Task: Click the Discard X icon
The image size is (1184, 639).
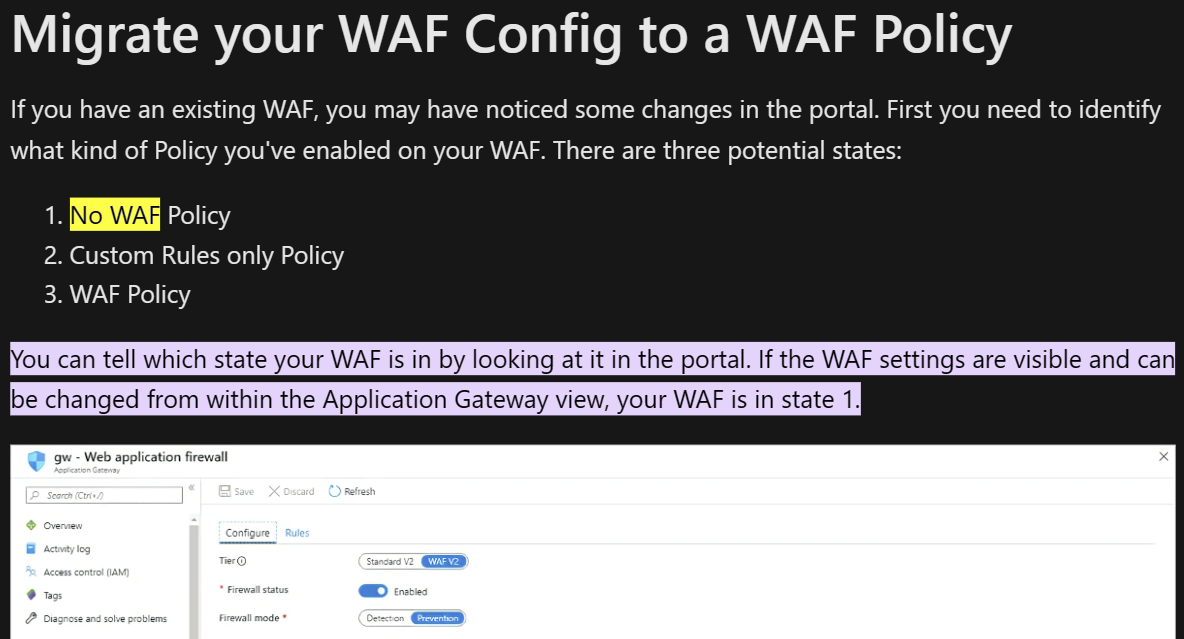Action: (x=274, y=491)
